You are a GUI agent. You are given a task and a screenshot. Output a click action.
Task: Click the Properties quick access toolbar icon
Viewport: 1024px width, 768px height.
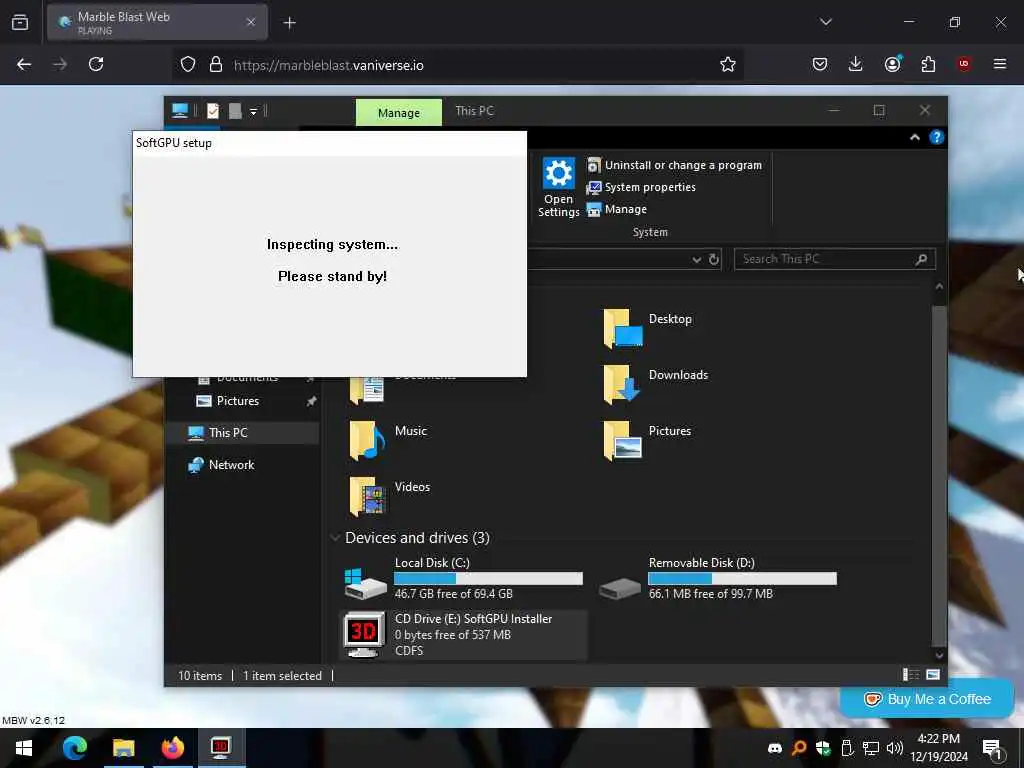click(213, 111)
